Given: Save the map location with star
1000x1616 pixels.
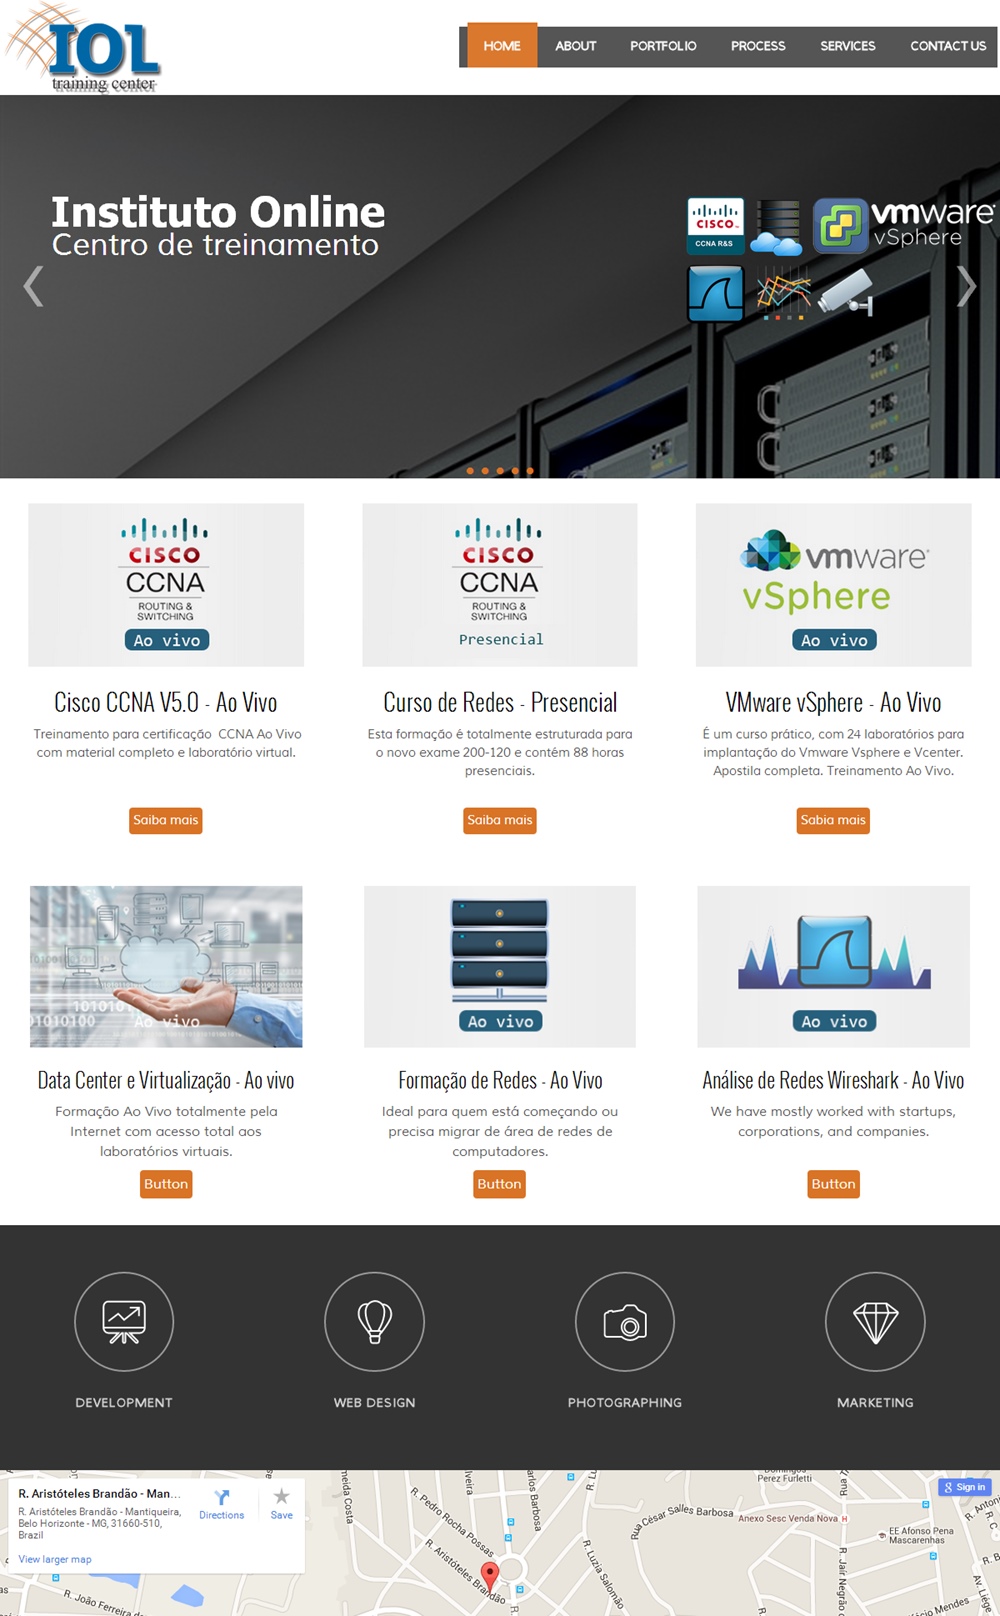Looking at the screenshot, I should 282,1504.
